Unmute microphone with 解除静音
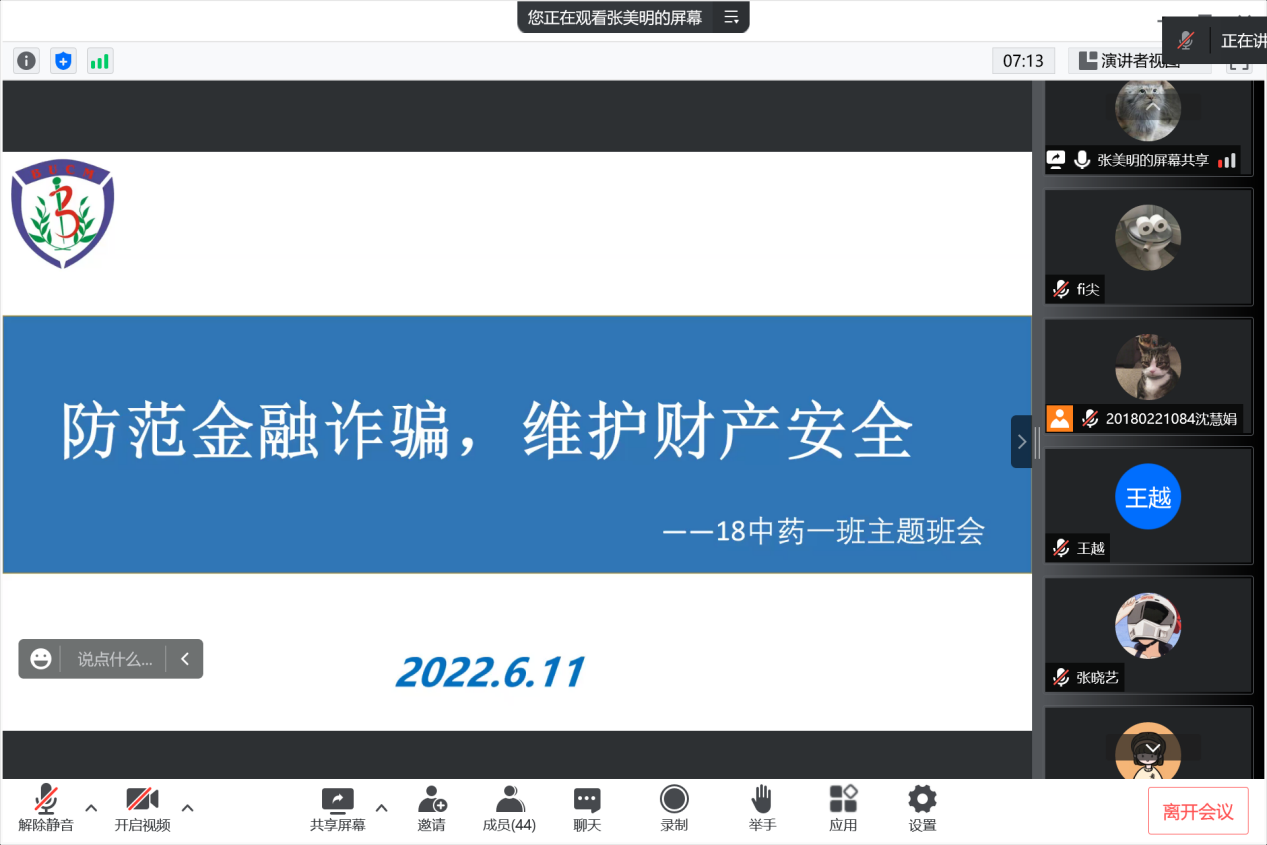This screenshot has width=1267, height=845. 46,808
